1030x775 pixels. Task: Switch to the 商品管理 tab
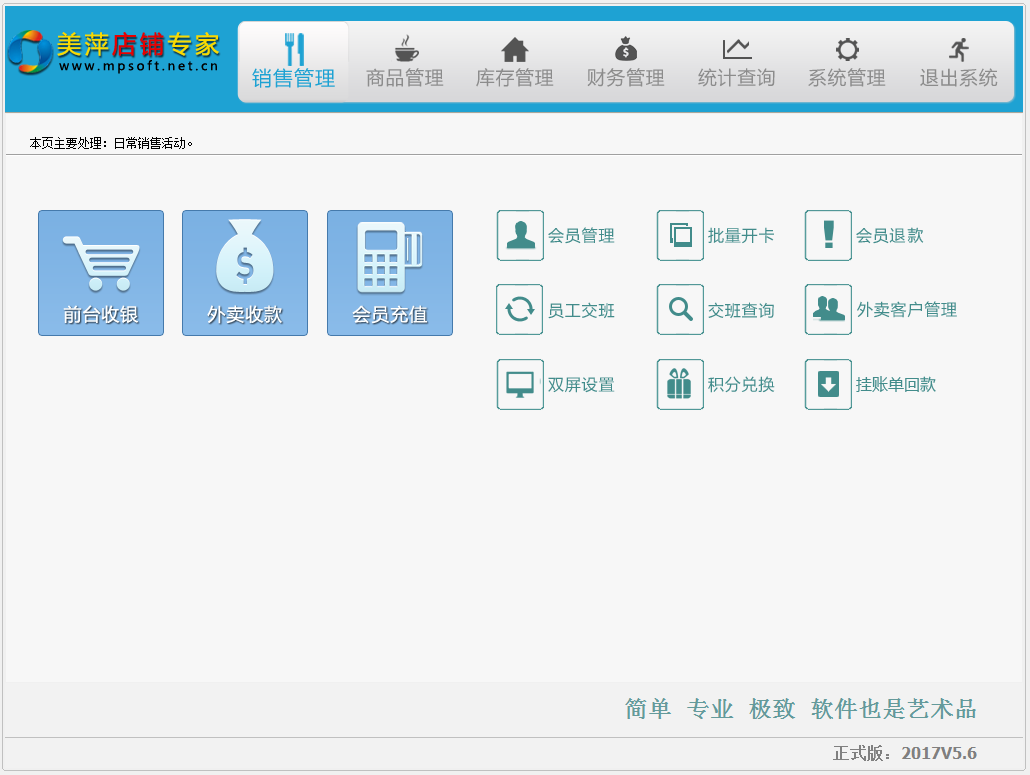[x=405, y=62]
